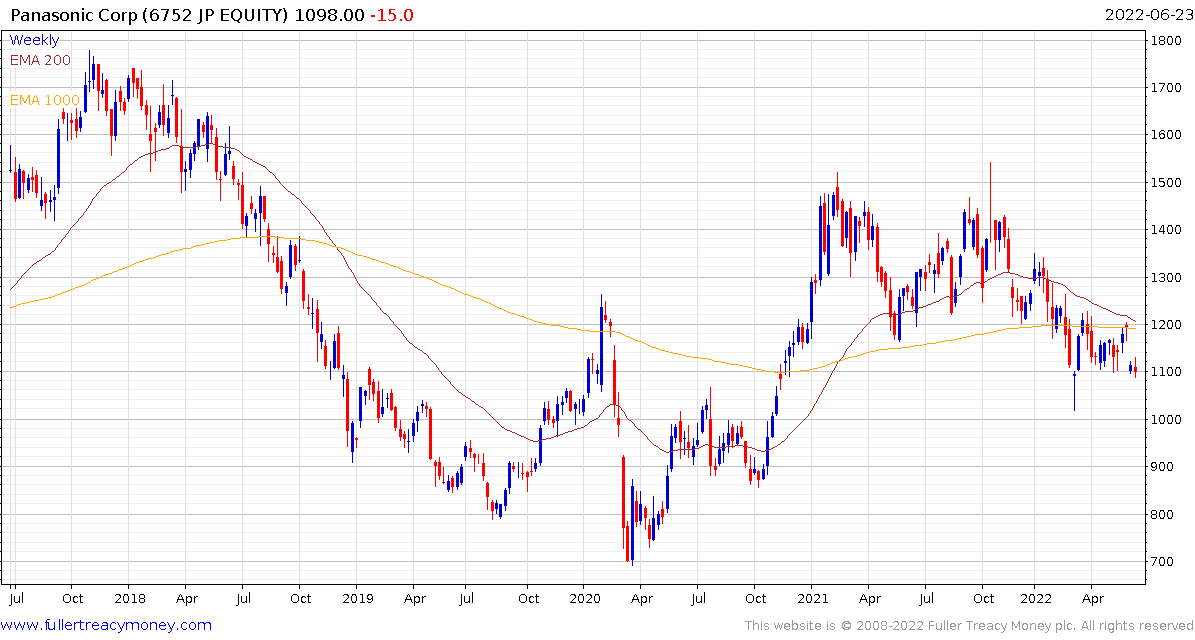Click the 'EMA 1000' legend label
This screenshot has width=1195, height=640.
[x=44, y=99]
